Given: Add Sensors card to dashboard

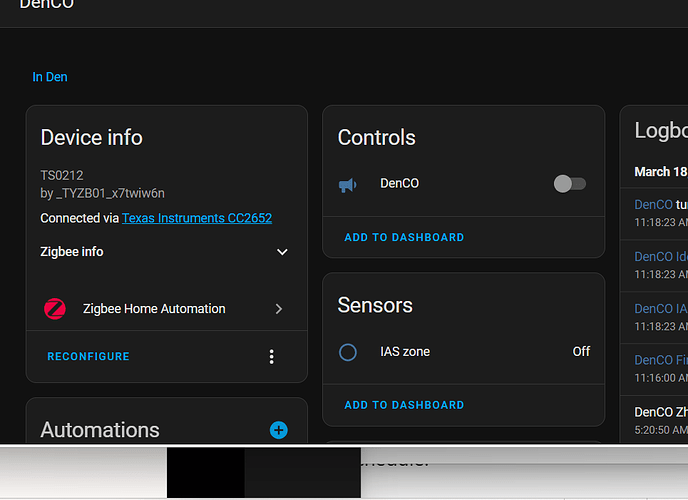Looking at the screenshot, I should pos(404,405).
